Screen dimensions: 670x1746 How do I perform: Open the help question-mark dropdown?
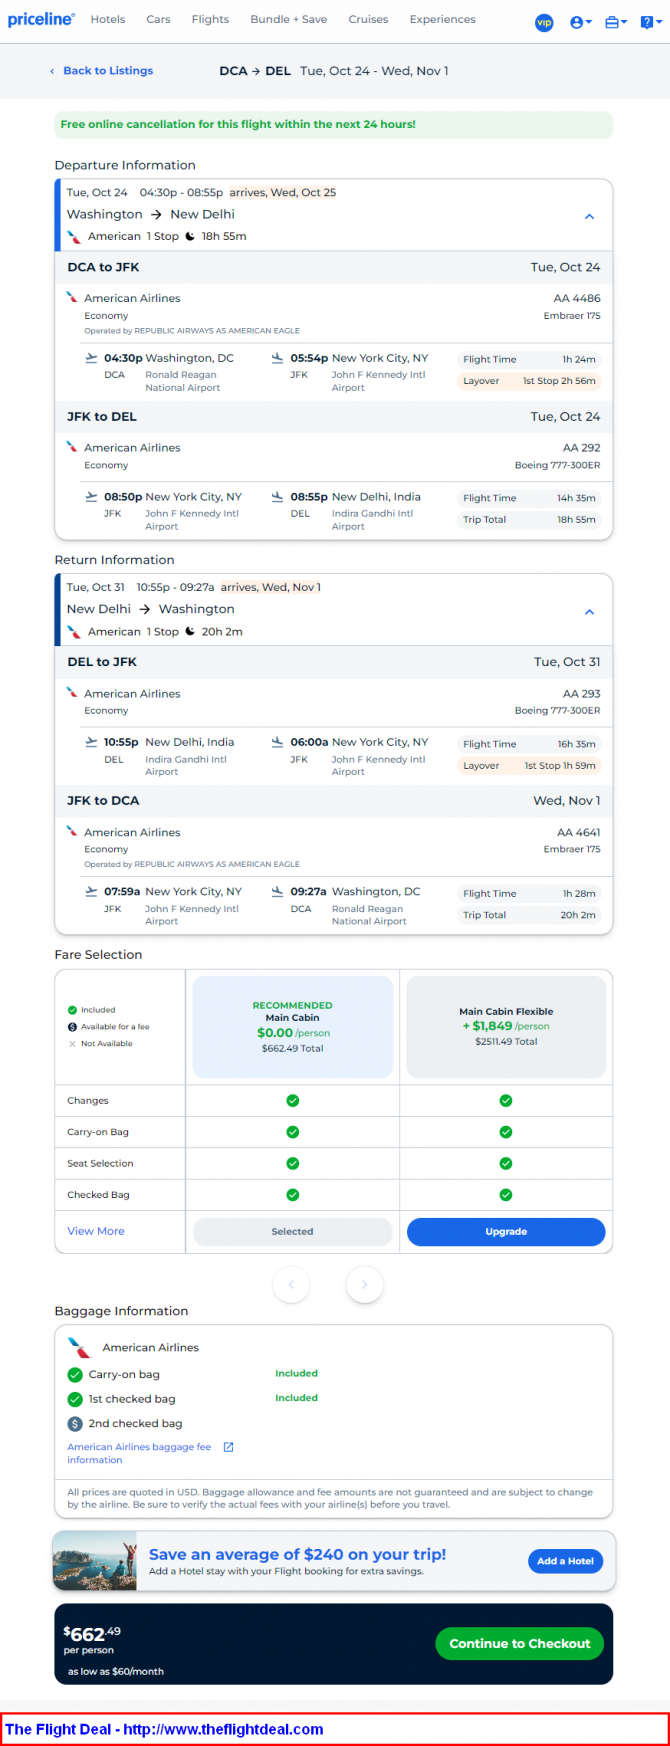pyautogui.click(x=650, y=22)
